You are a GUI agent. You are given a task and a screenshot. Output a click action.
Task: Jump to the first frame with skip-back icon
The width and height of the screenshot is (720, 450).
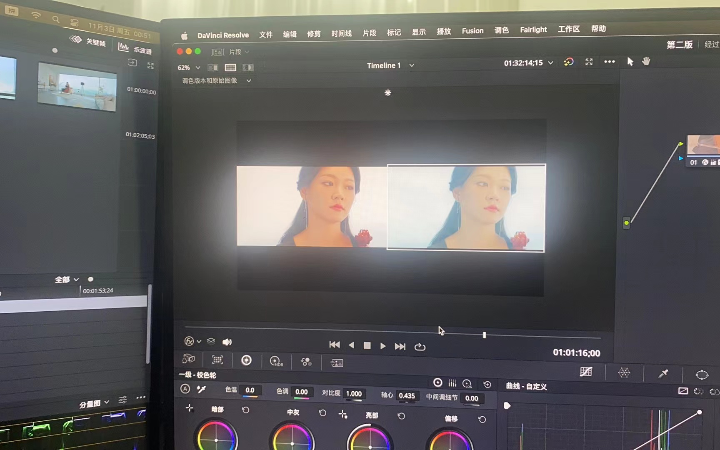335,346
